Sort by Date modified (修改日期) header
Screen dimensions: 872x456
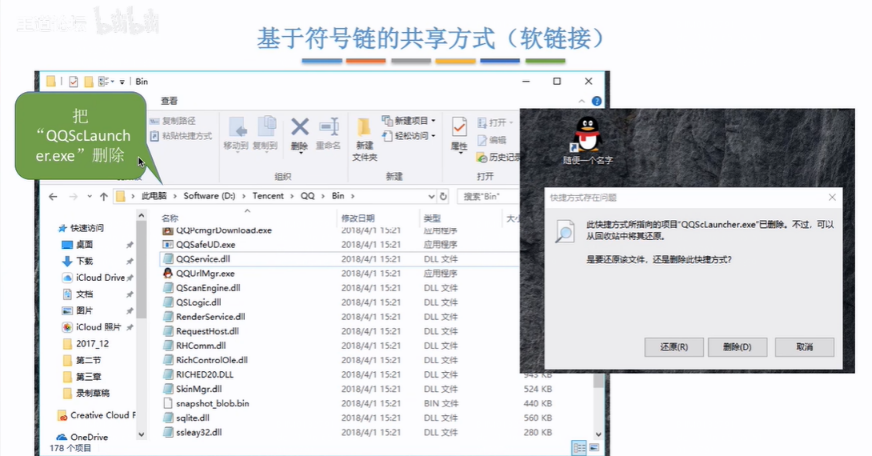pyautogui.click(x=358, y=218)
